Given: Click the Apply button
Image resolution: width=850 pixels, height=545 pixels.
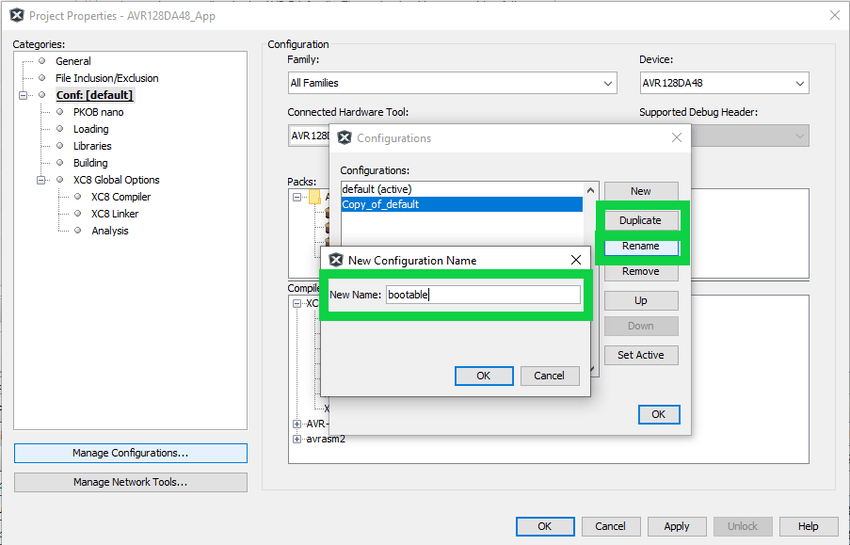Looking at the screenshot, I should [676, 526].
